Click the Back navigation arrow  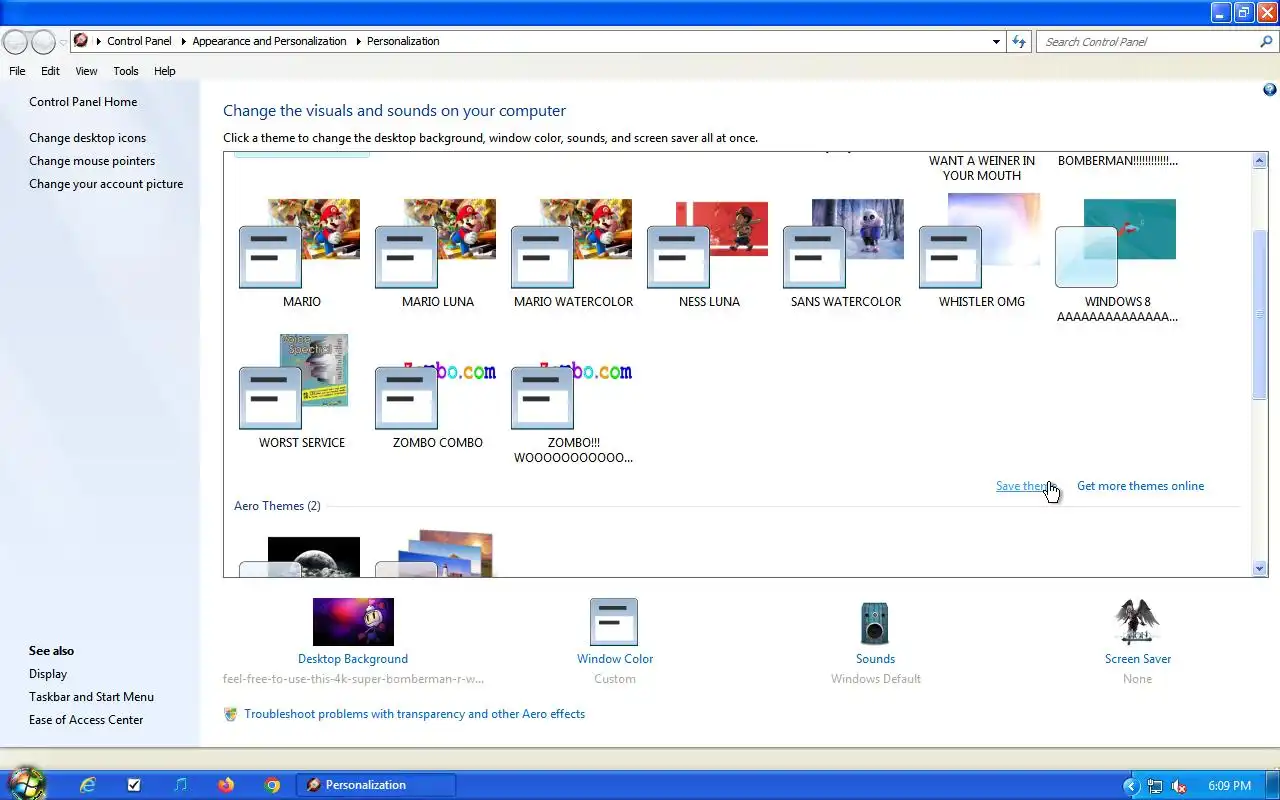[x=15, y=41]
